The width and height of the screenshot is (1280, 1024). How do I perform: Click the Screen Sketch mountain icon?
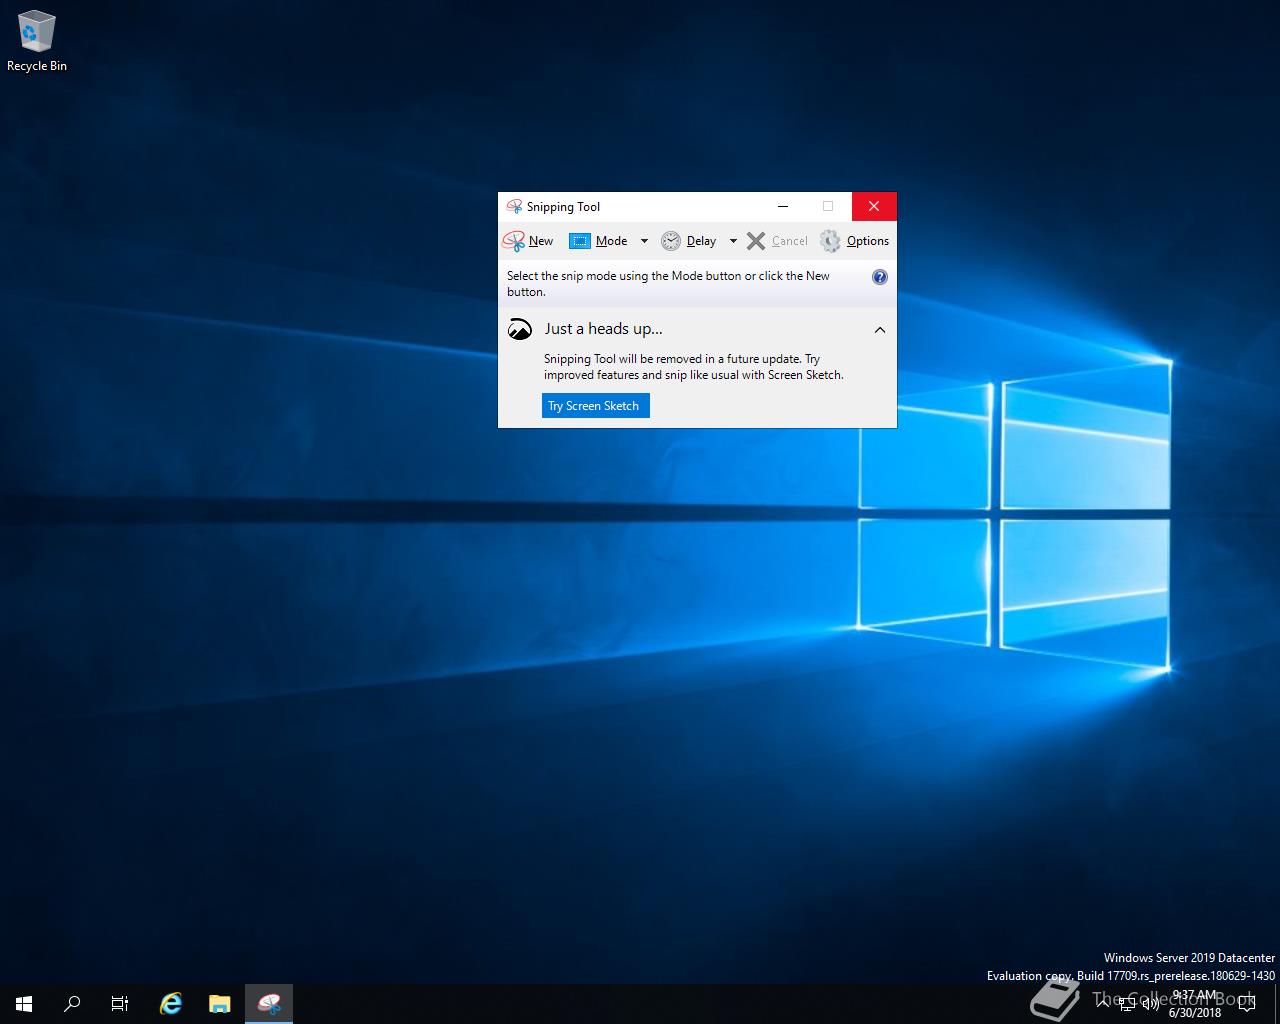tap(520, 329)
